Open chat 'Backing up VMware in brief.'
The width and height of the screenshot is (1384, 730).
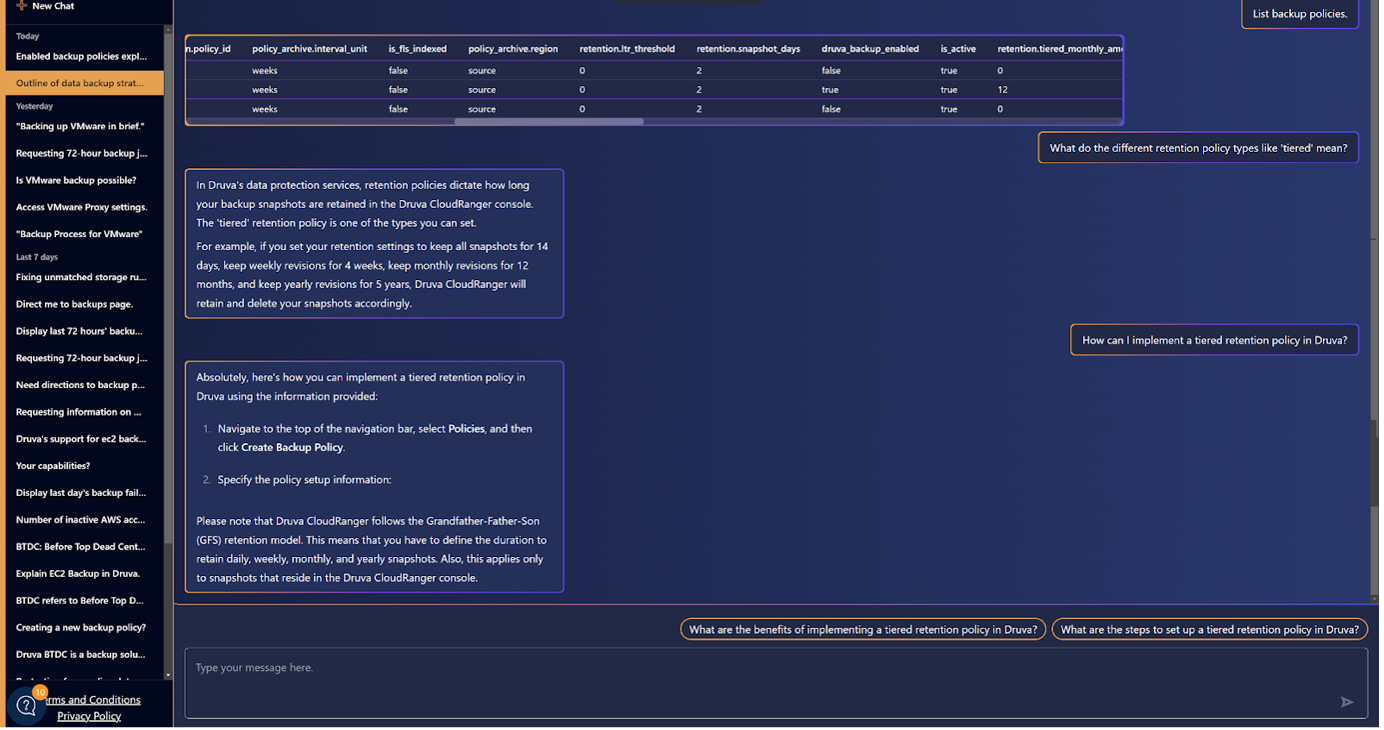[81, 127]
